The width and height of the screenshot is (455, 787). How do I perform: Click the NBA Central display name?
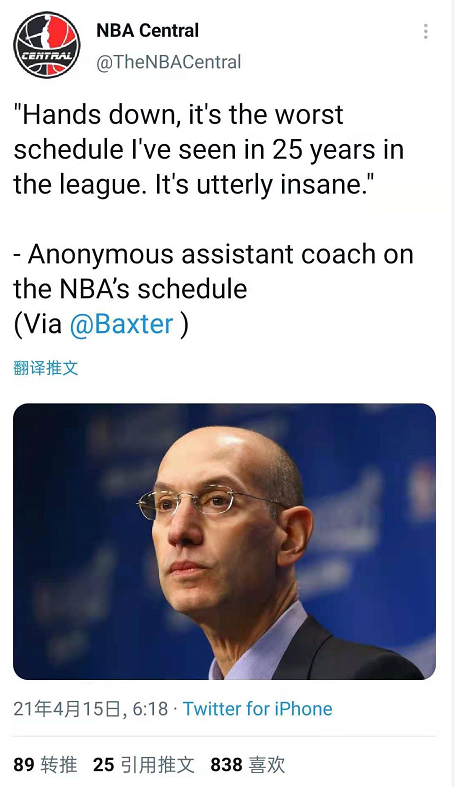point(147,31)
